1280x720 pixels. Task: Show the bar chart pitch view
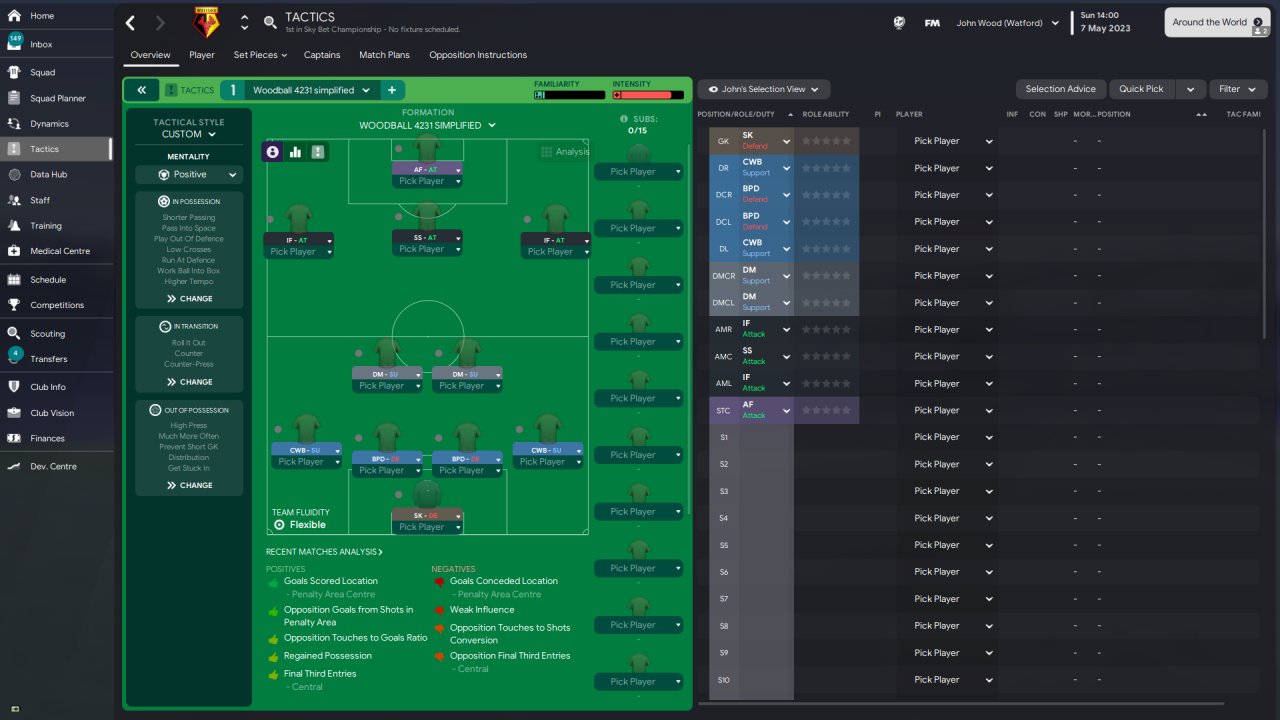click(x=295, y=152)
